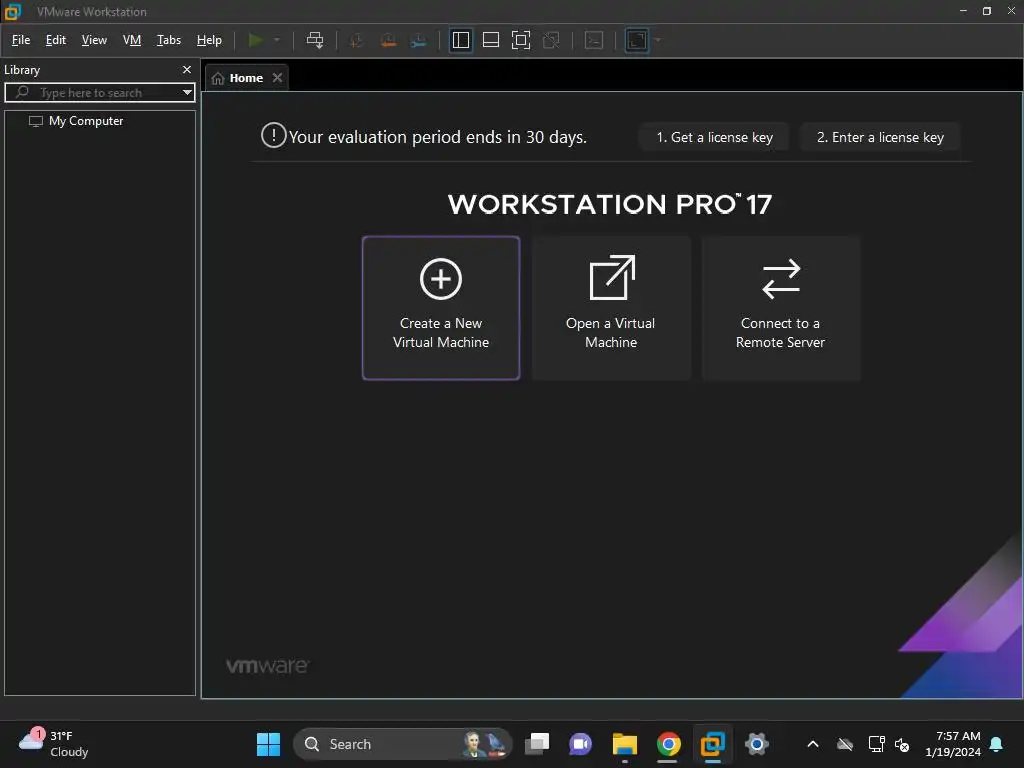Close the Home tab

tap(278, 78)
